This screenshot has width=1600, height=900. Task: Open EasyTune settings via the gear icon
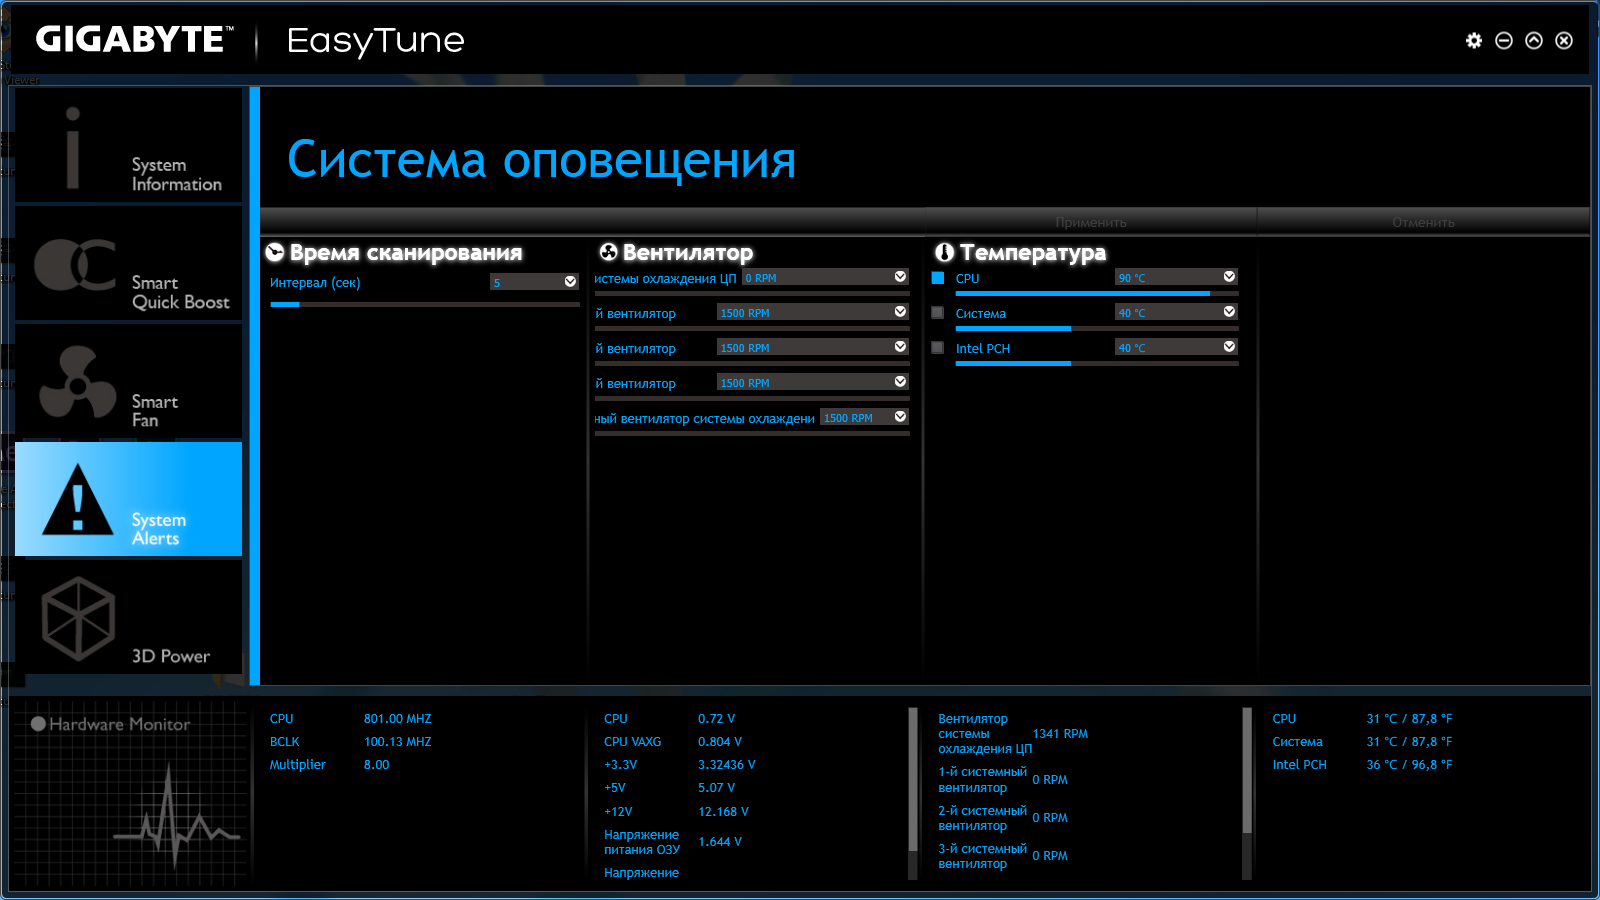pos(1474,40)
